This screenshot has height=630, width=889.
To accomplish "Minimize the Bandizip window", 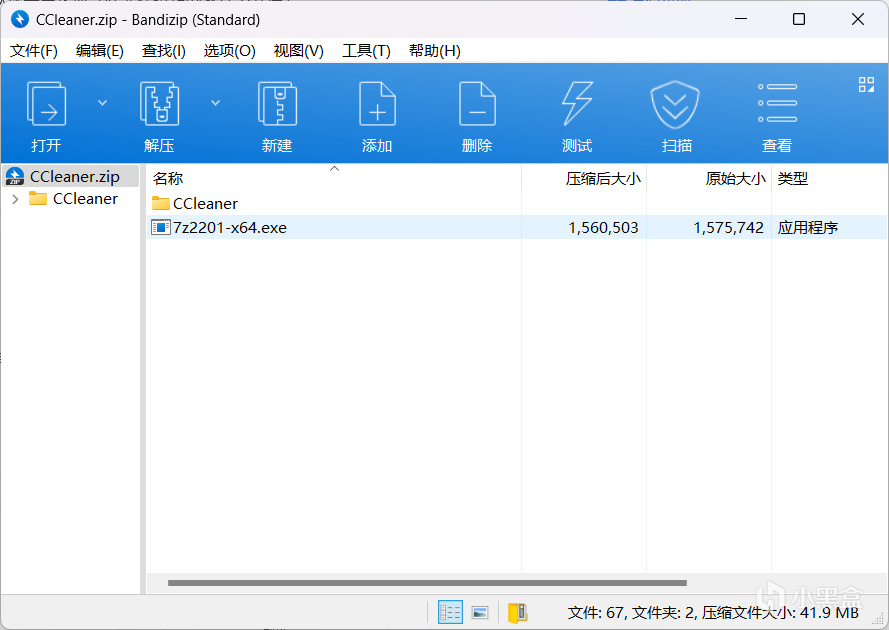I will pos(740,19).
